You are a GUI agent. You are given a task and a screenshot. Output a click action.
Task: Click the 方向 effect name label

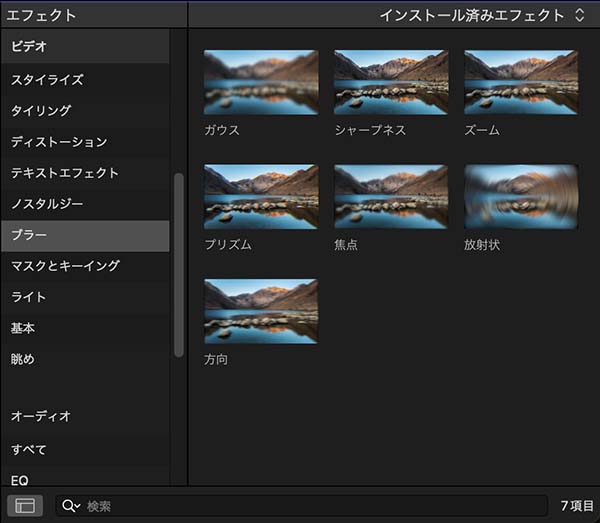click(216, 359)
